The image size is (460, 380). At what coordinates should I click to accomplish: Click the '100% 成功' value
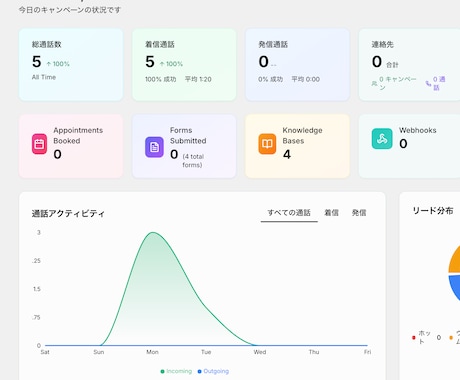click(160, 79)
